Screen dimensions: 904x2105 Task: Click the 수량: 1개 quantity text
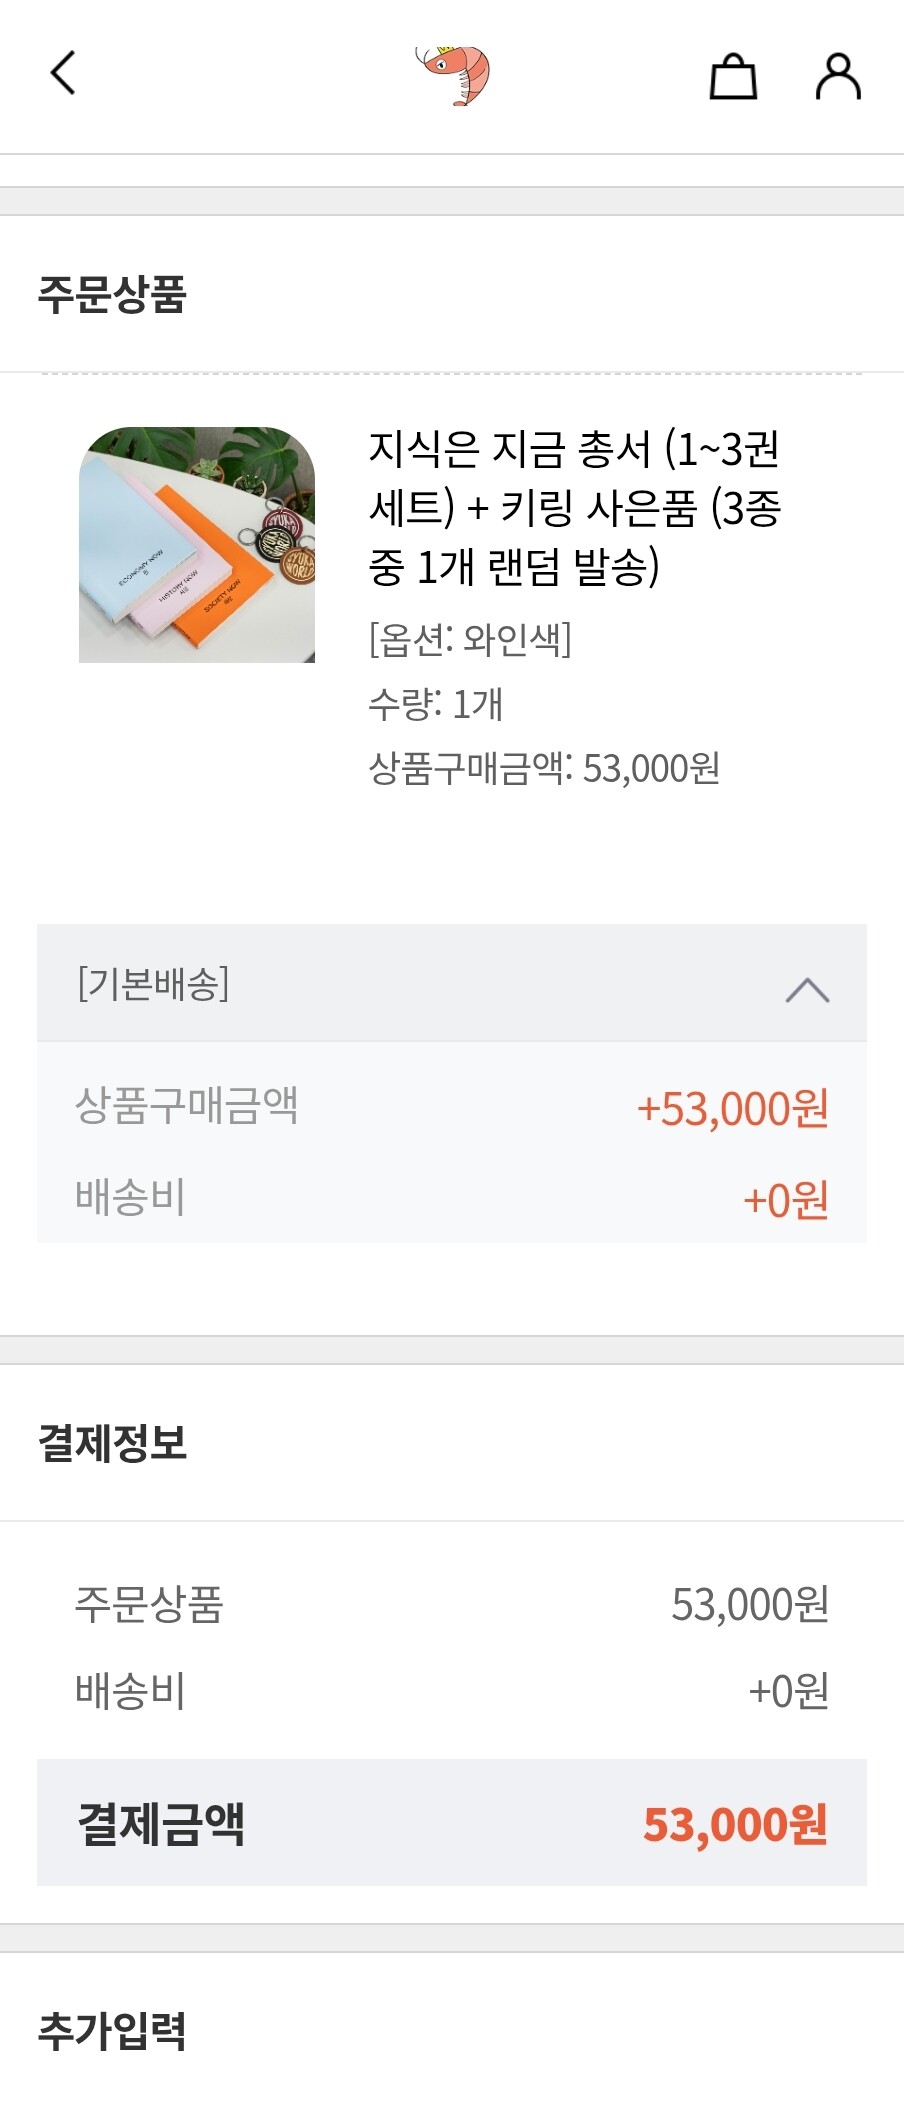click(436, 705)
